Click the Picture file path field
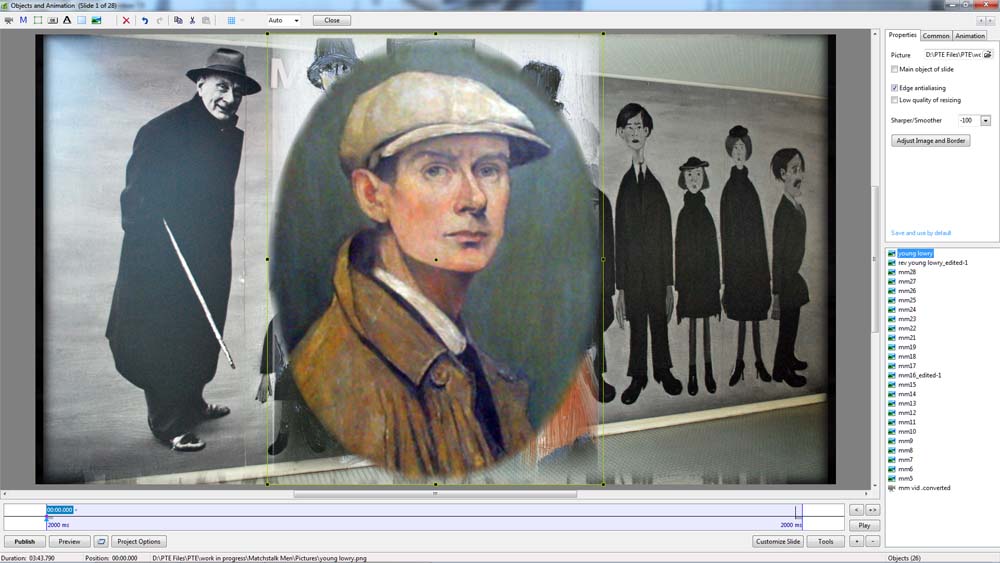 (953, 55)
